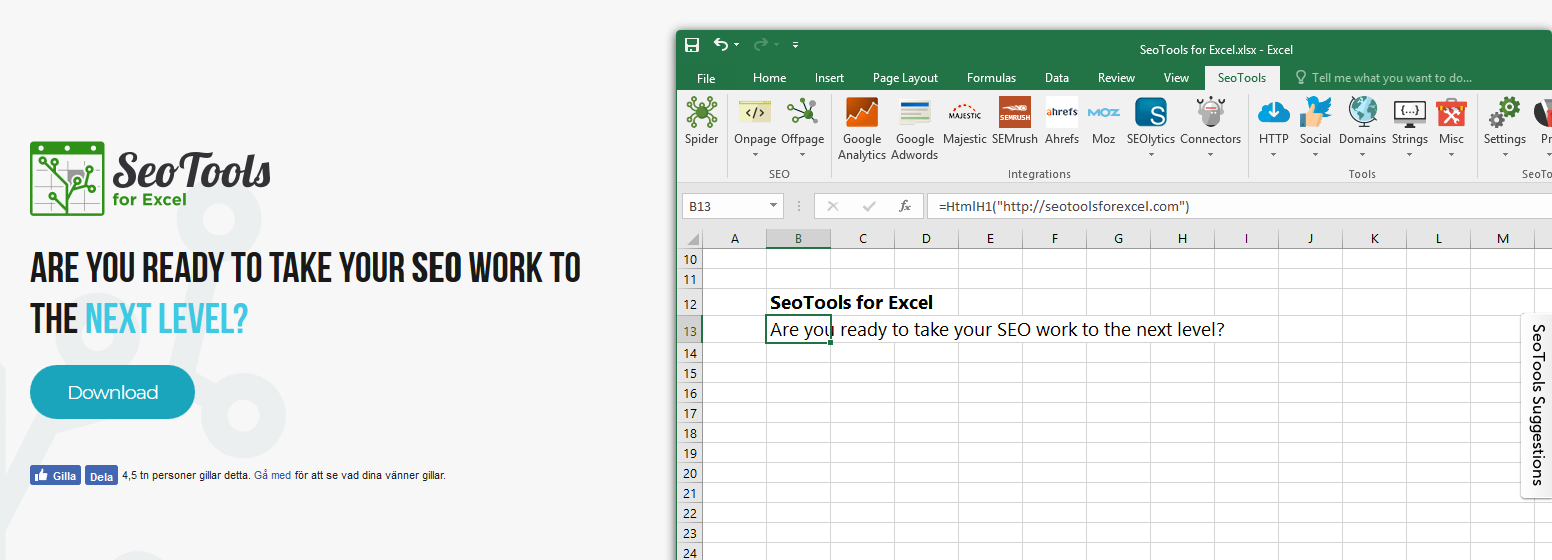The image size is (1552, 560).
Task: Switch to the Page Layout tab
Action: [x=905, y=78]
